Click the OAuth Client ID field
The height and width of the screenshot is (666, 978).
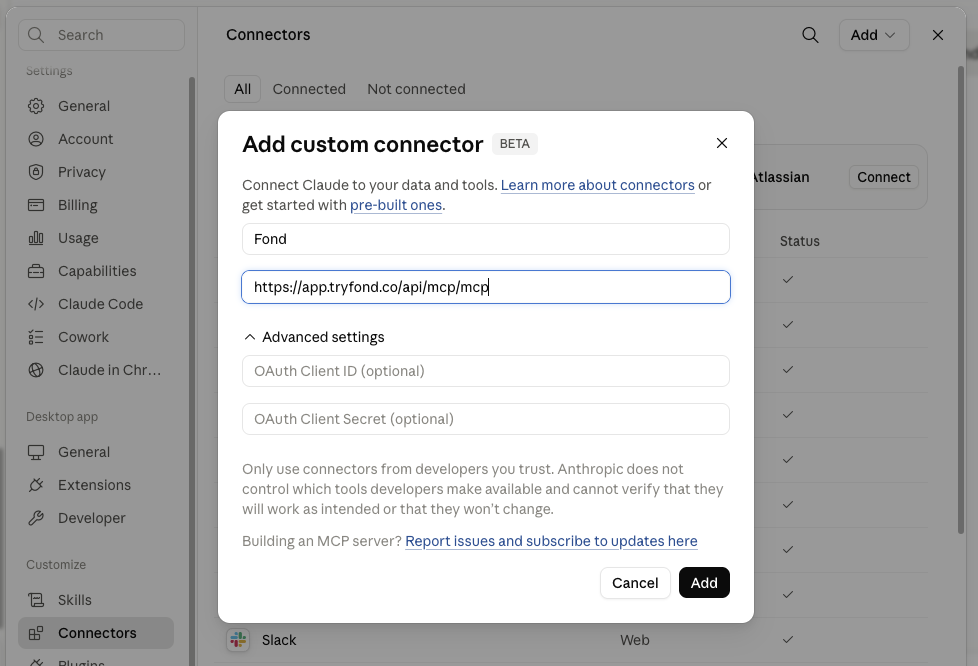[x=486, y=371]
